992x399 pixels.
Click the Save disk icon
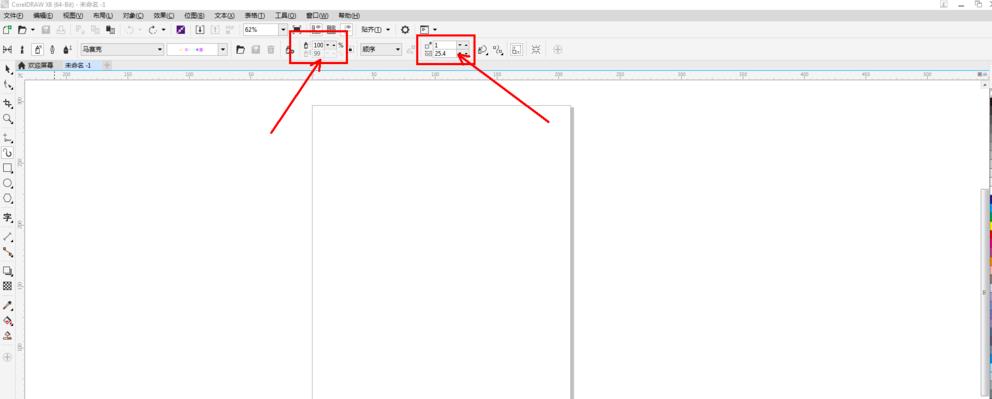pos(46,30)
